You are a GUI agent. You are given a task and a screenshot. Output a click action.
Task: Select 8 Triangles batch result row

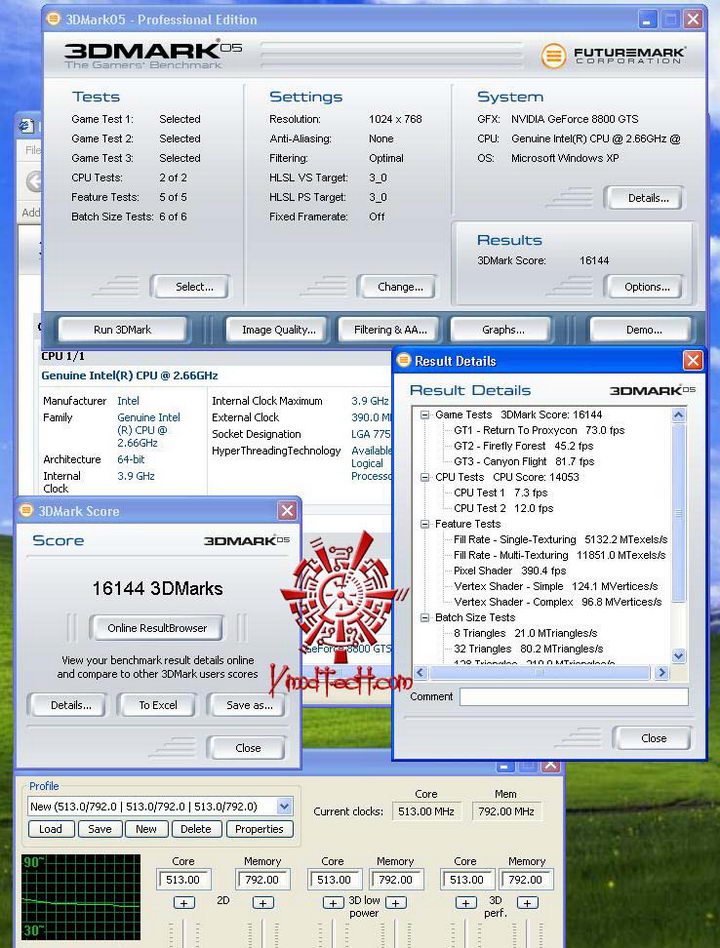(525, 633)
